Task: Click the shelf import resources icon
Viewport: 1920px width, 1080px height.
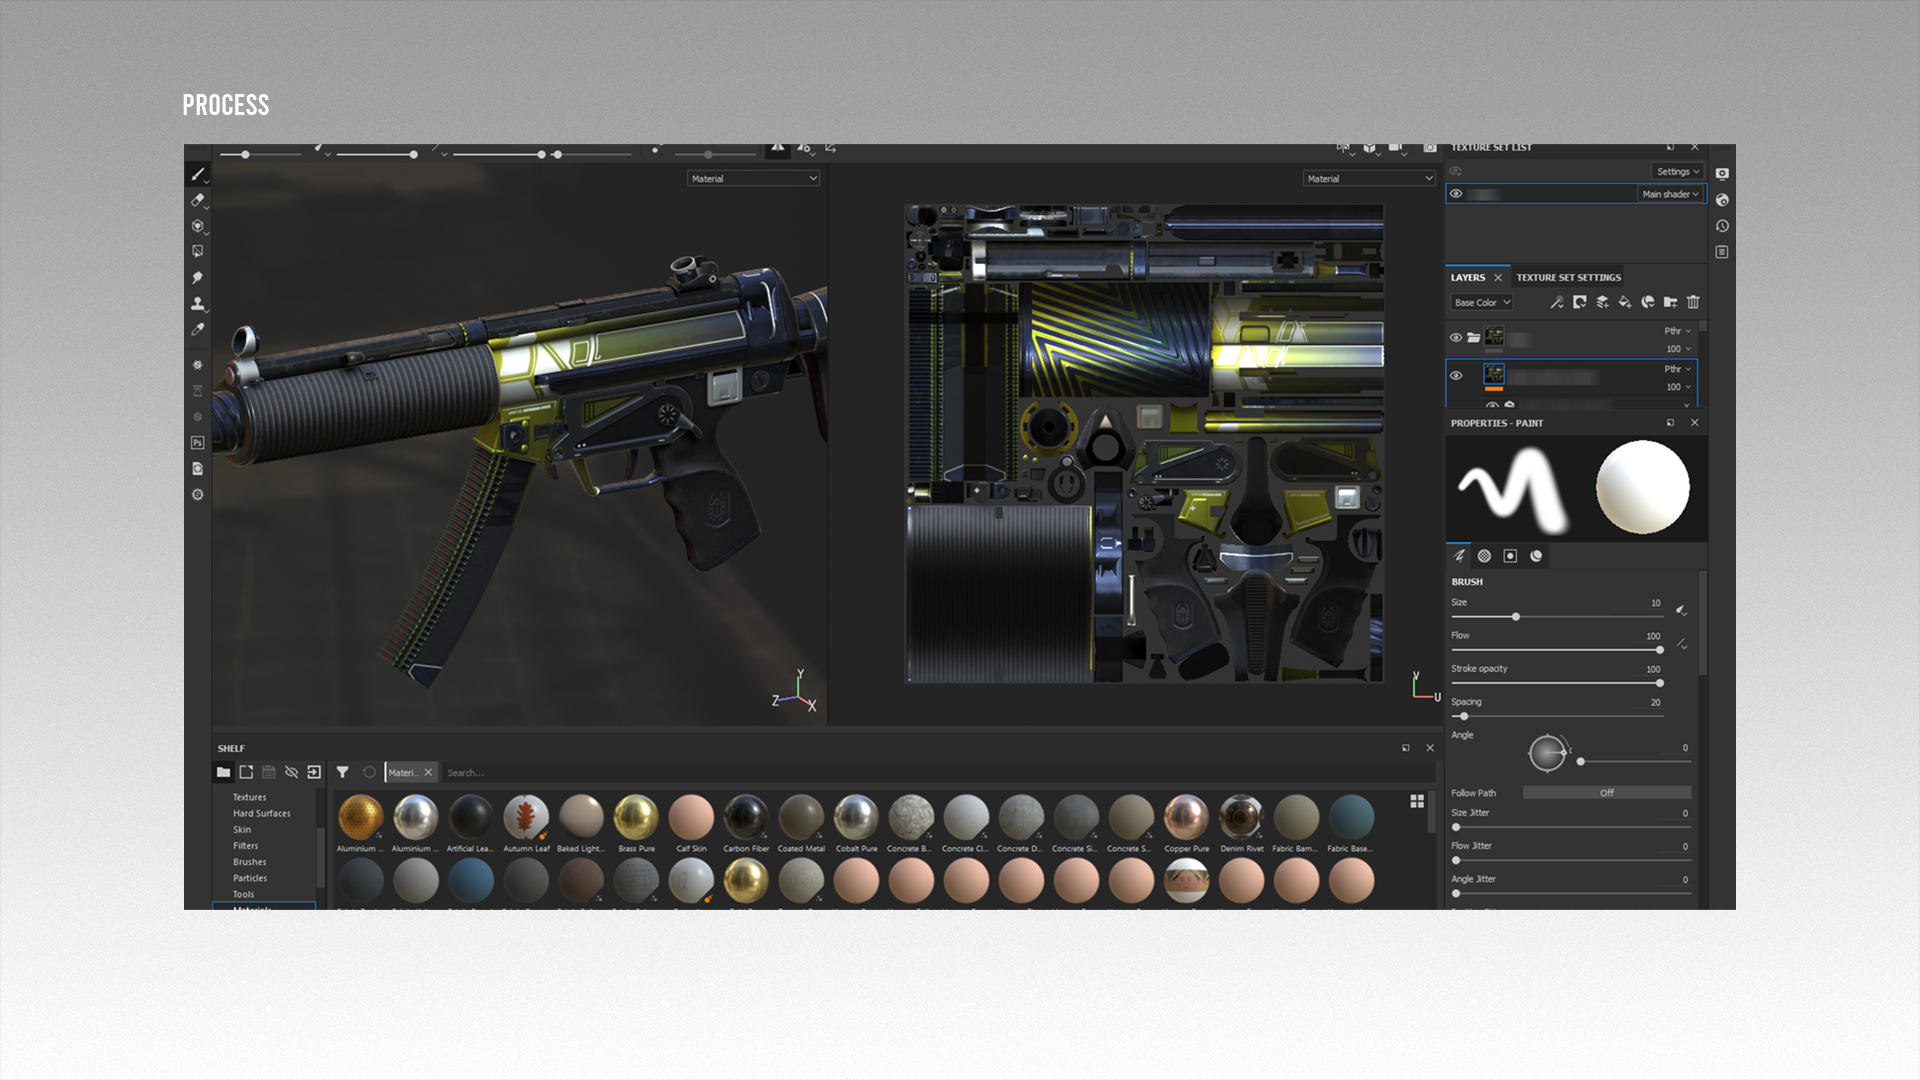Action: click(314, 772)
